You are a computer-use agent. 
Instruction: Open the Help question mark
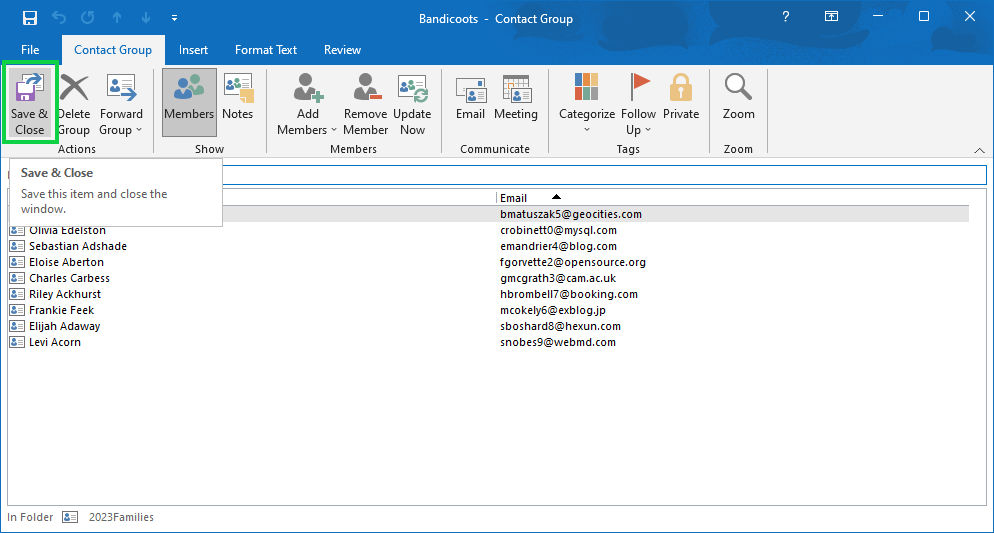[785, 17]
